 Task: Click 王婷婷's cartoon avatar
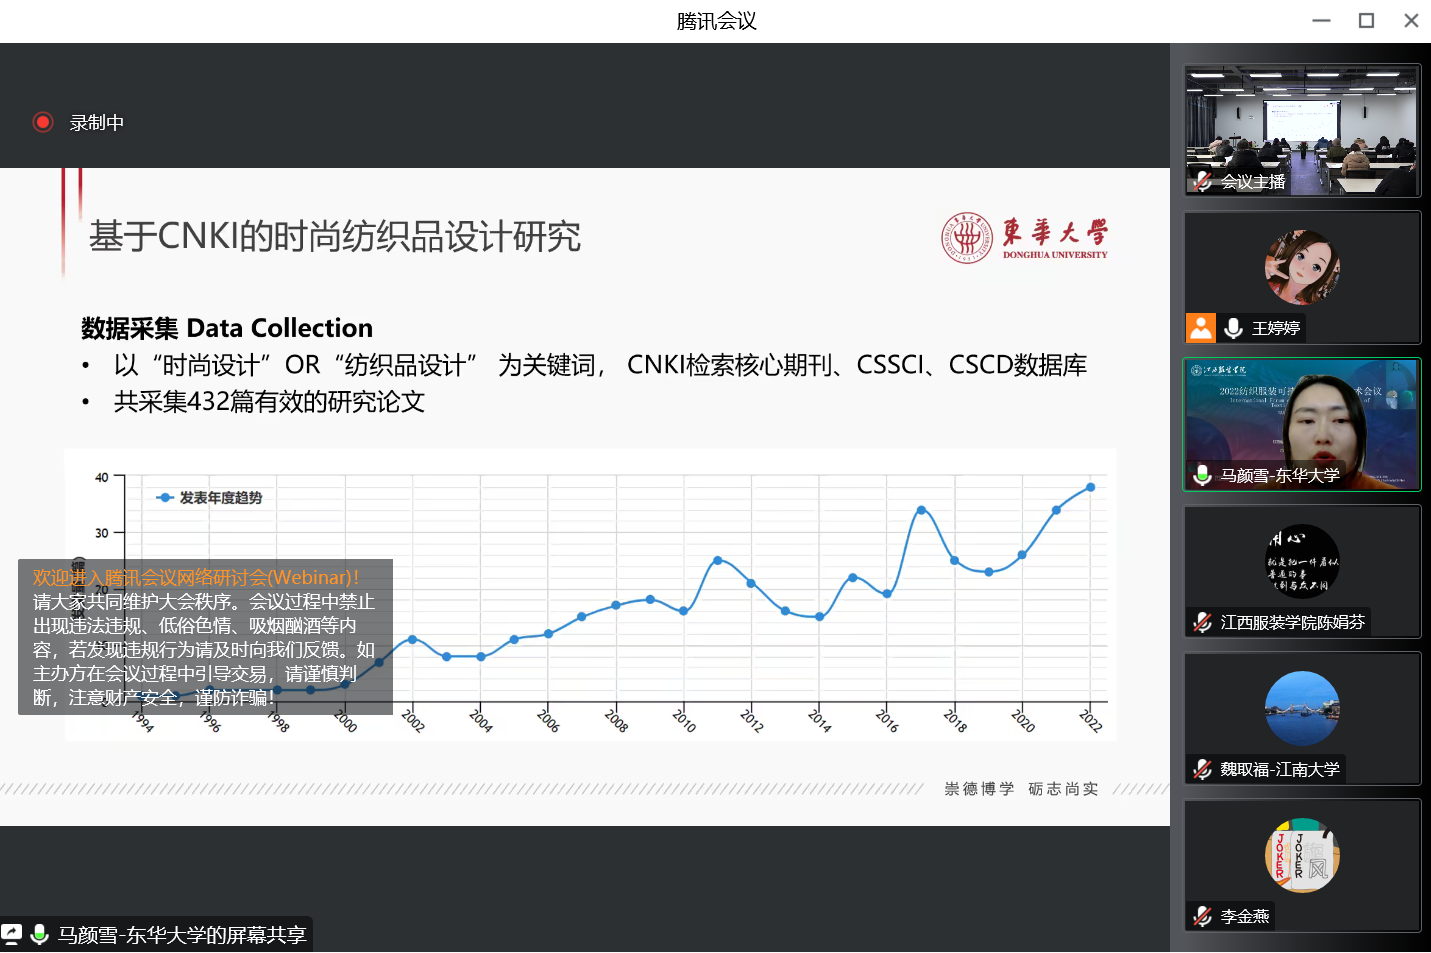(x=1302, y=267)
